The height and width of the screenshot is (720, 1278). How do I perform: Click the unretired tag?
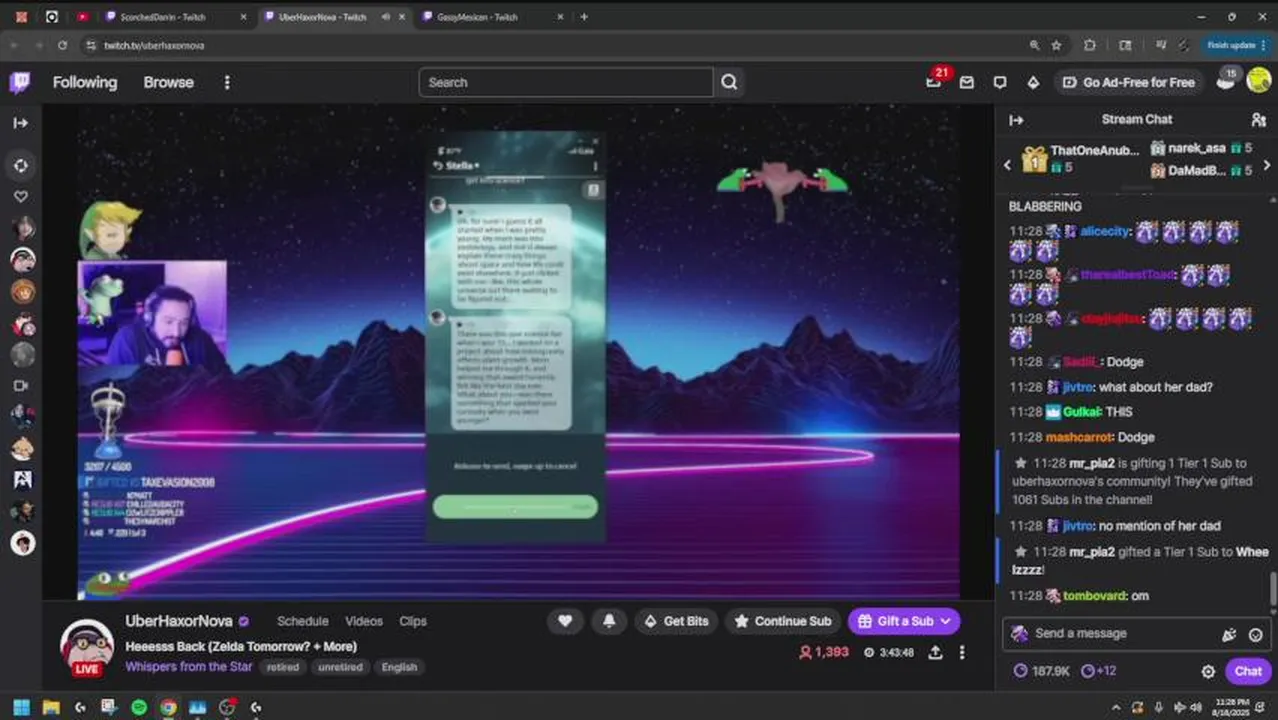(340, 667)
